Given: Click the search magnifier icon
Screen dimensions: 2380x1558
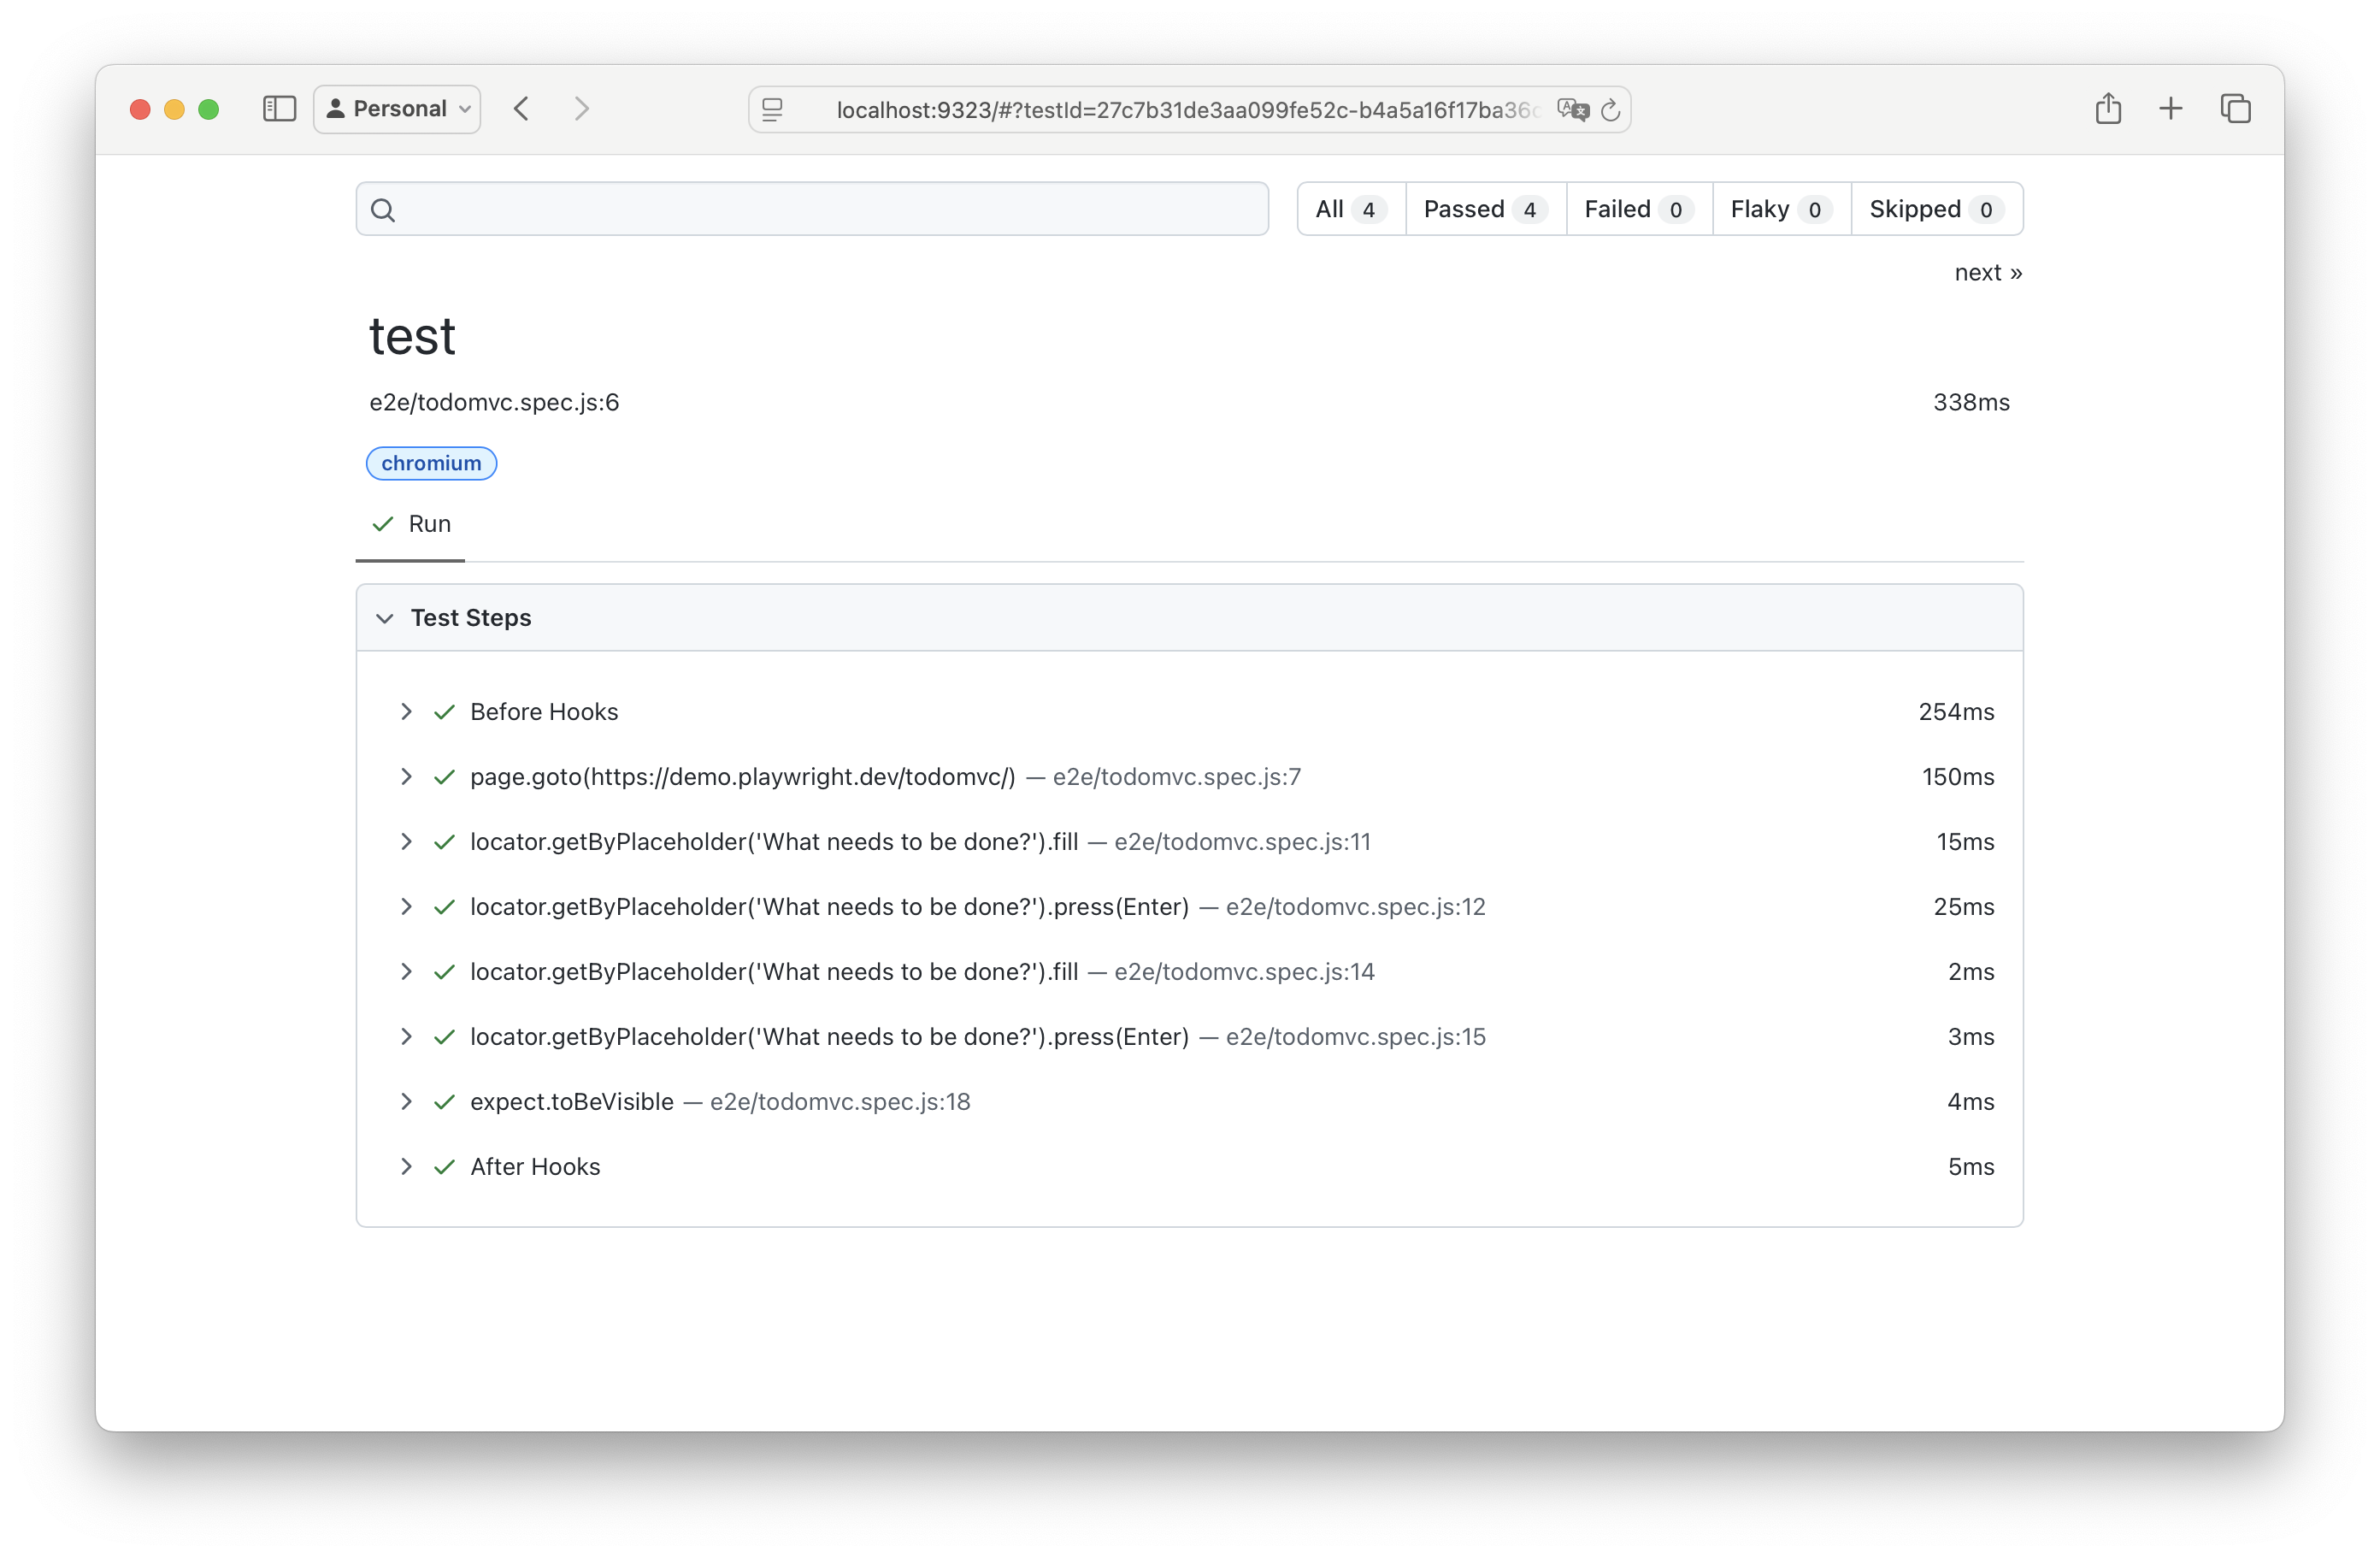Looking at the screenshot, I should pos(385,209).
